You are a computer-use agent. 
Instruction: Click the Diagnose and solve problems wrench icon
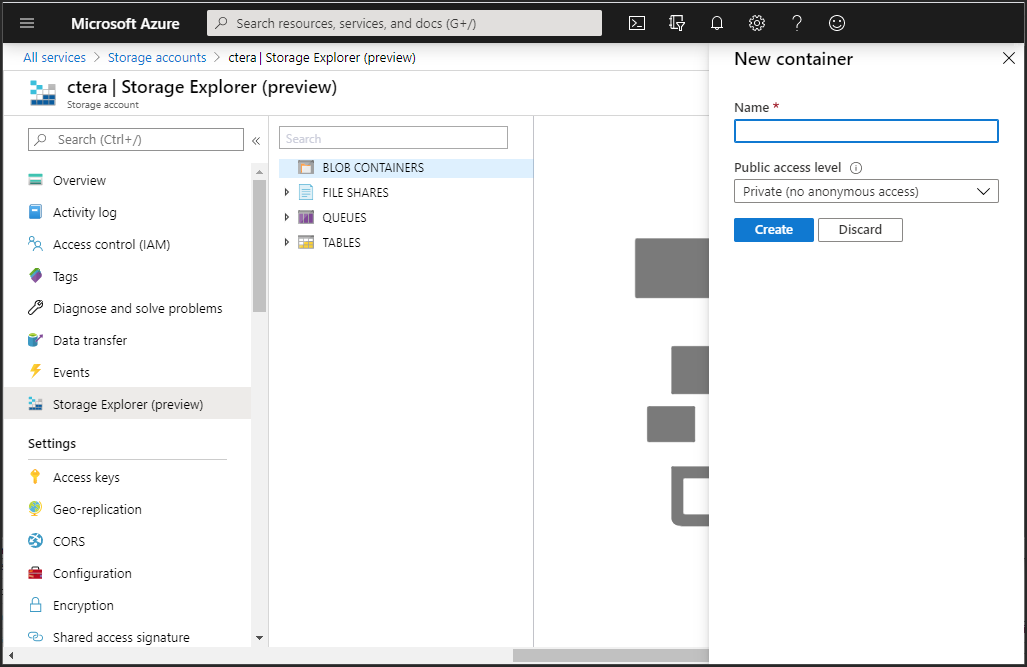(x=35, y=307)
